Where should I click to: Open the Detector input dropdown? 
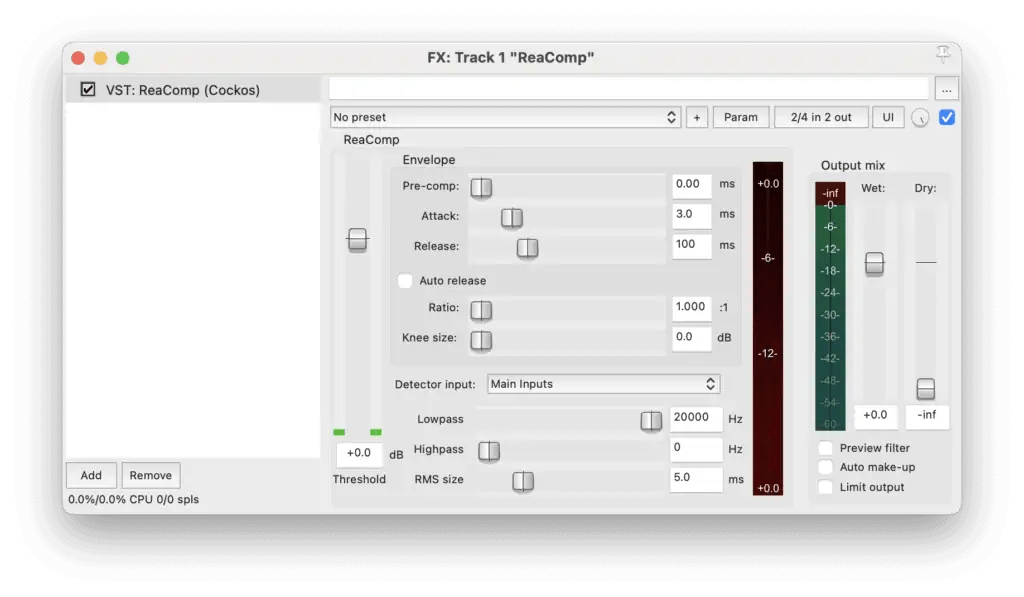(x=603, y=383)
